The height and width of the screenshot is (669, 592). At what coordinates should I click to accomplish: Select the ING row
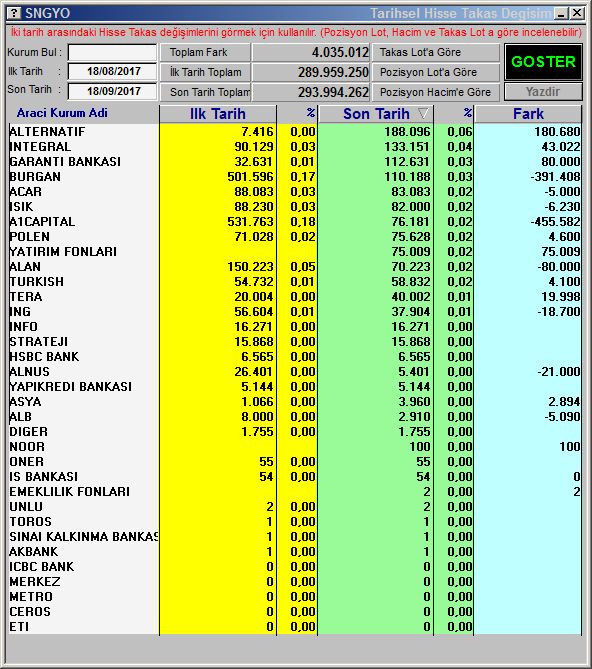point(295,311)
